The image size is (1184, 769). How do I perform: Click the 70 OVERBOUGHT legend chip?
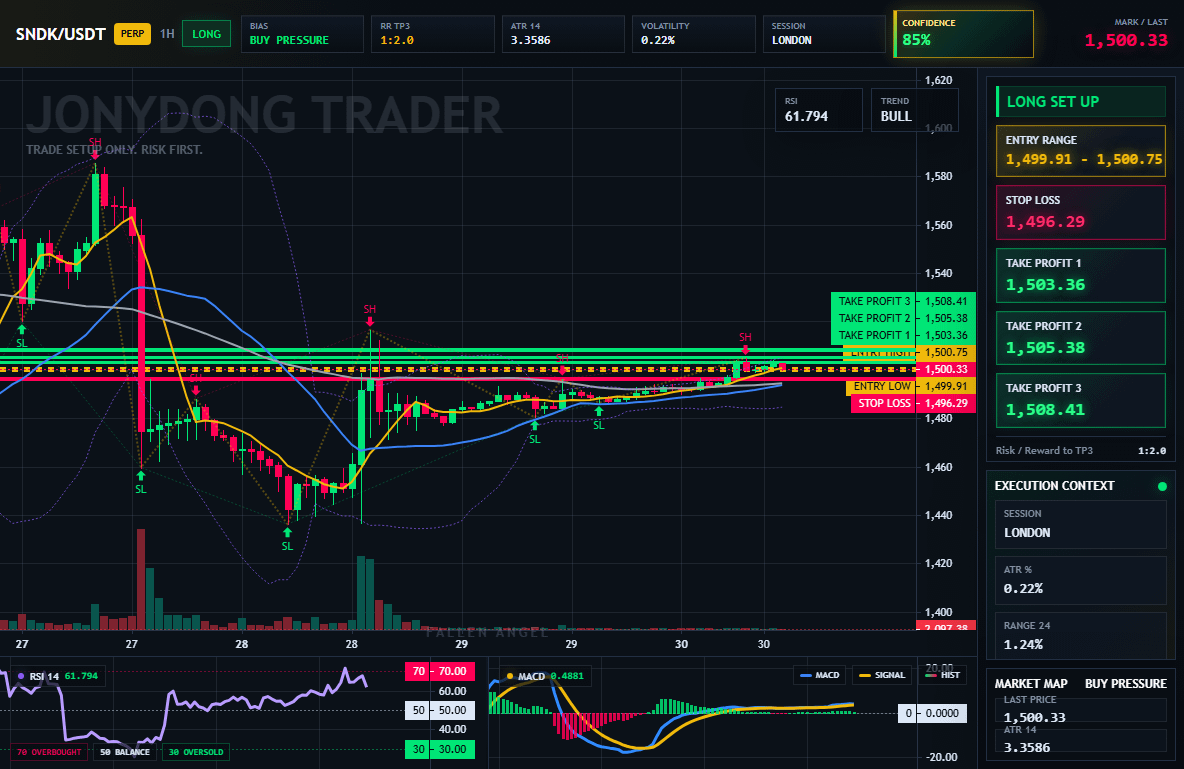pos(49,752)
